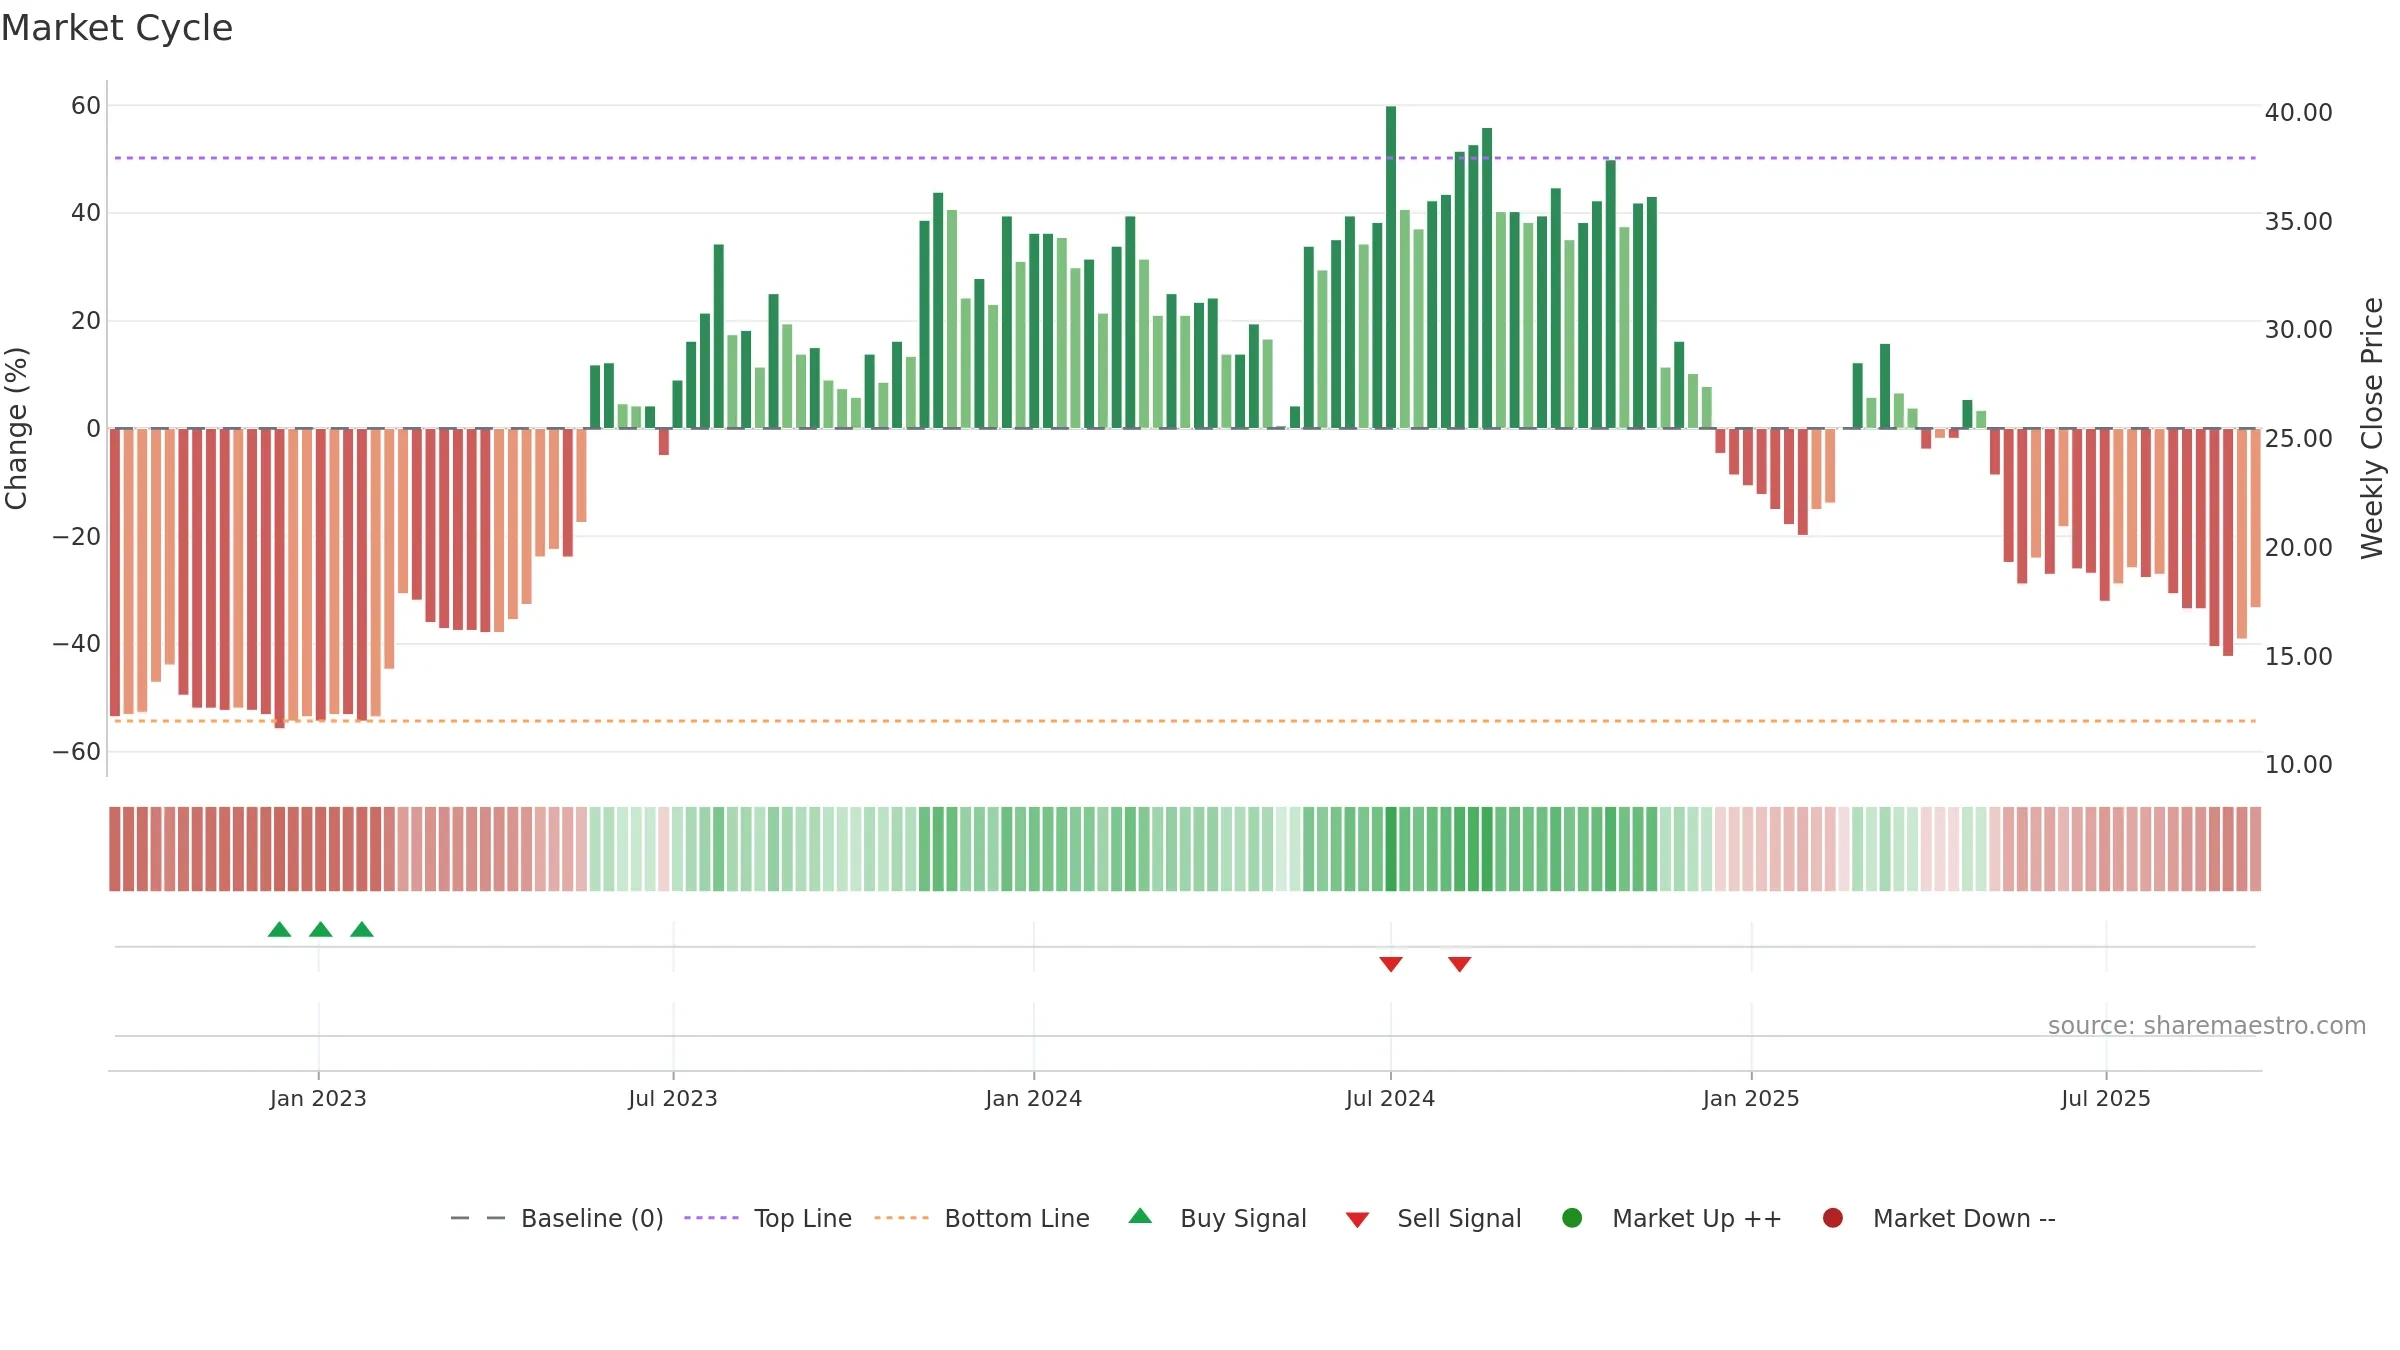This screenshot has width=2400, height=1350.
Task: Click the 25.00 price axis value
Action: pos(2299,438)
